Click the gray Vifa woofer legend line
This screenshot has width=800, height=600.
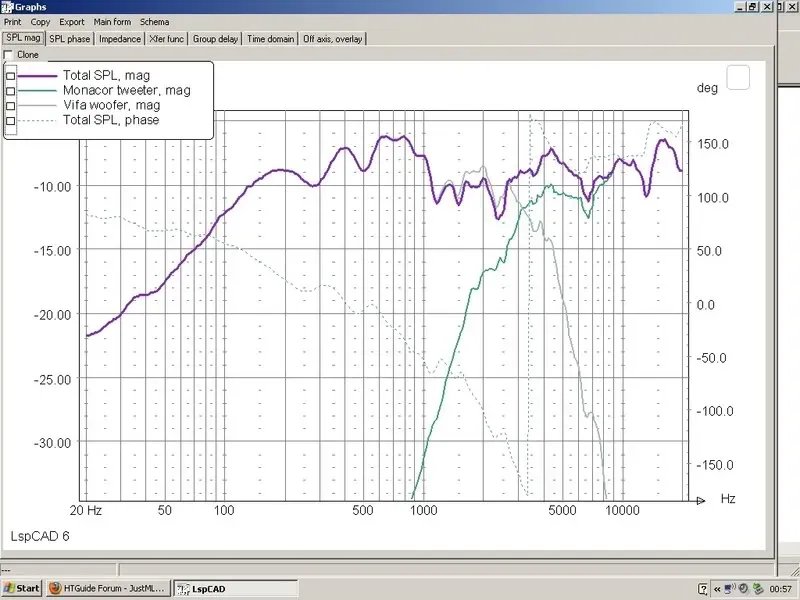[37, 106]
